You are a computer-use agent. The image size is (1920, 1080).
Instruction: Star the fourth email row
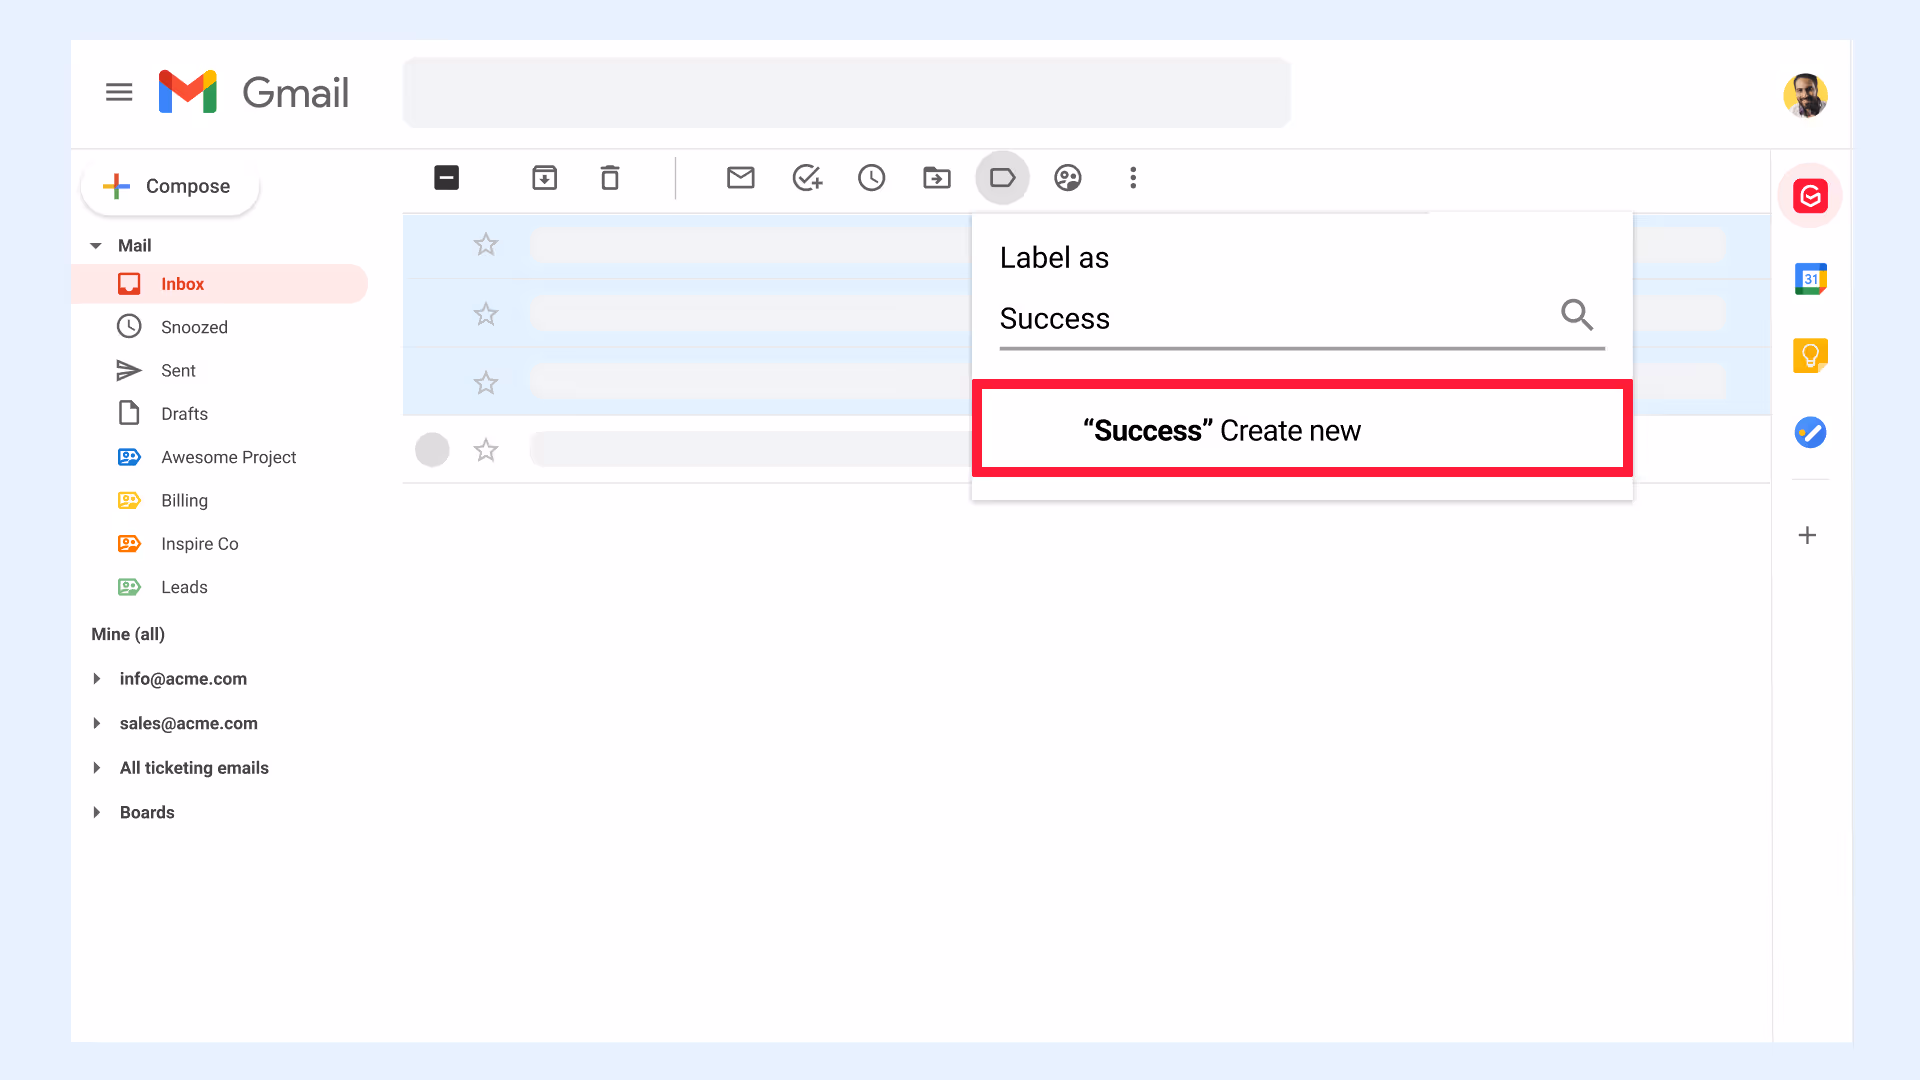pos(486,450)
